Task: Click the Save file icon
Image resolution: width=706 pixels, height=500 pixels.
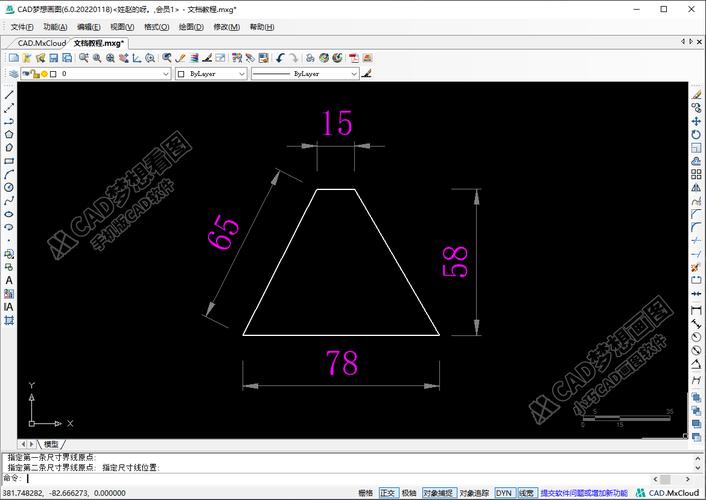Action: [54, 58]
